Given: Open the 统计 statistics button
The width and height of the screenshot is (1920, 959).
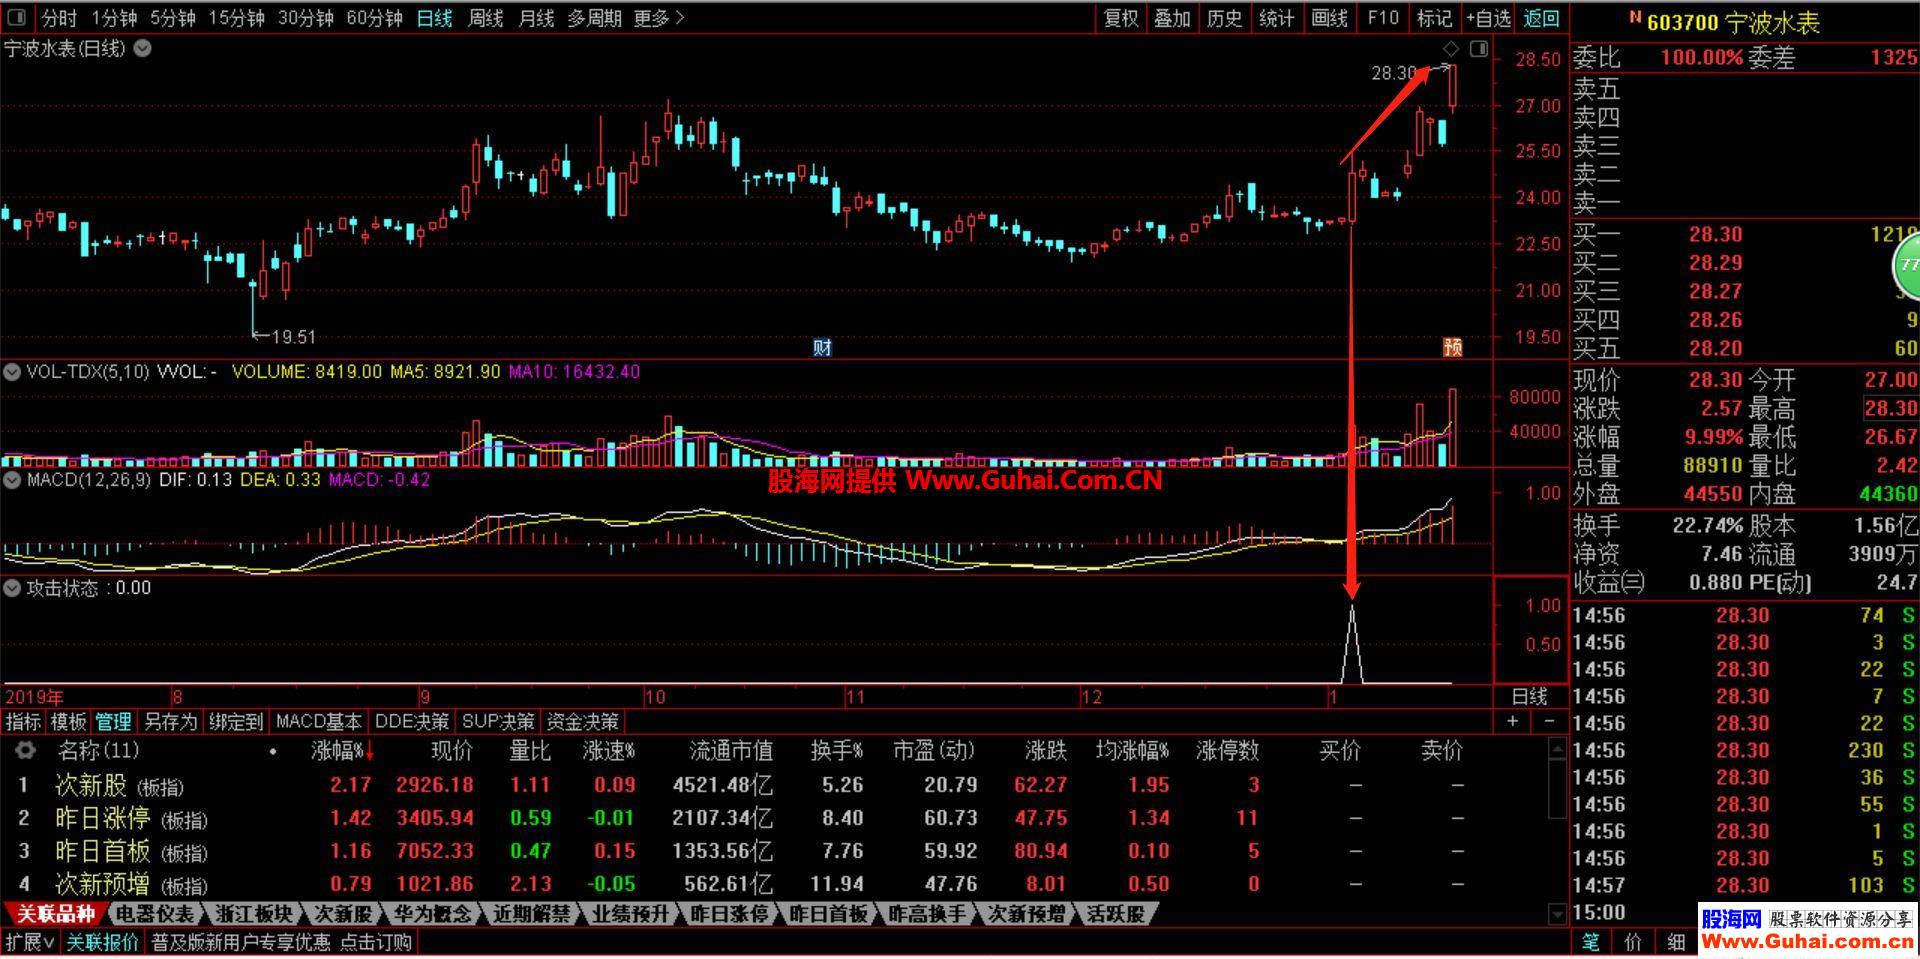Looking at the screenshot, I should 1276,18.
